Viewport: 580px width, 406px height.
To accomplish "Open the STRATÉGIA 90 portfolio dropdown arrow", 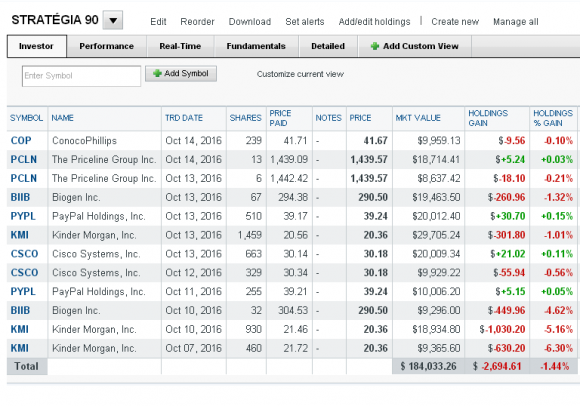I will (x=113, y=20).
